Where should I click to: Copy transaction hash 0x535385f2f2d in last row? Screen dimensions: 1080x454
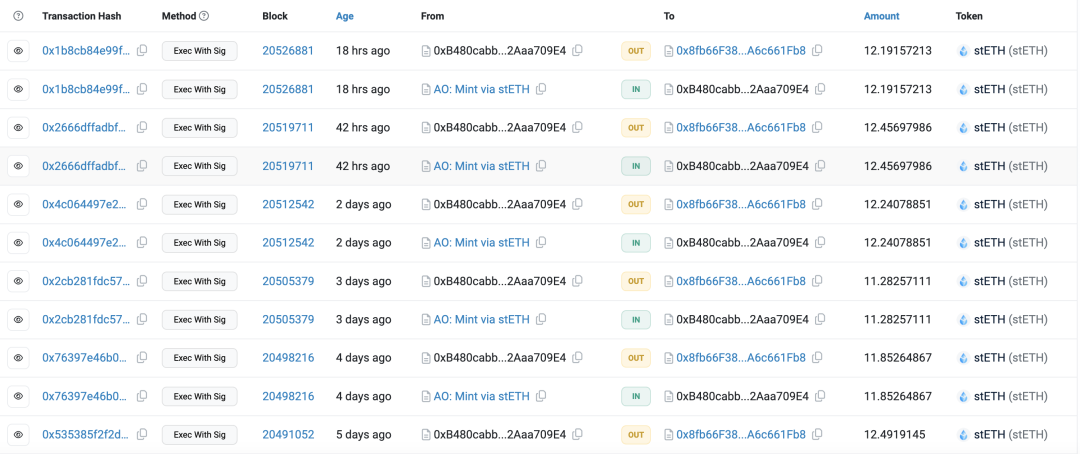pyautogui.click(x=142, y=435)
